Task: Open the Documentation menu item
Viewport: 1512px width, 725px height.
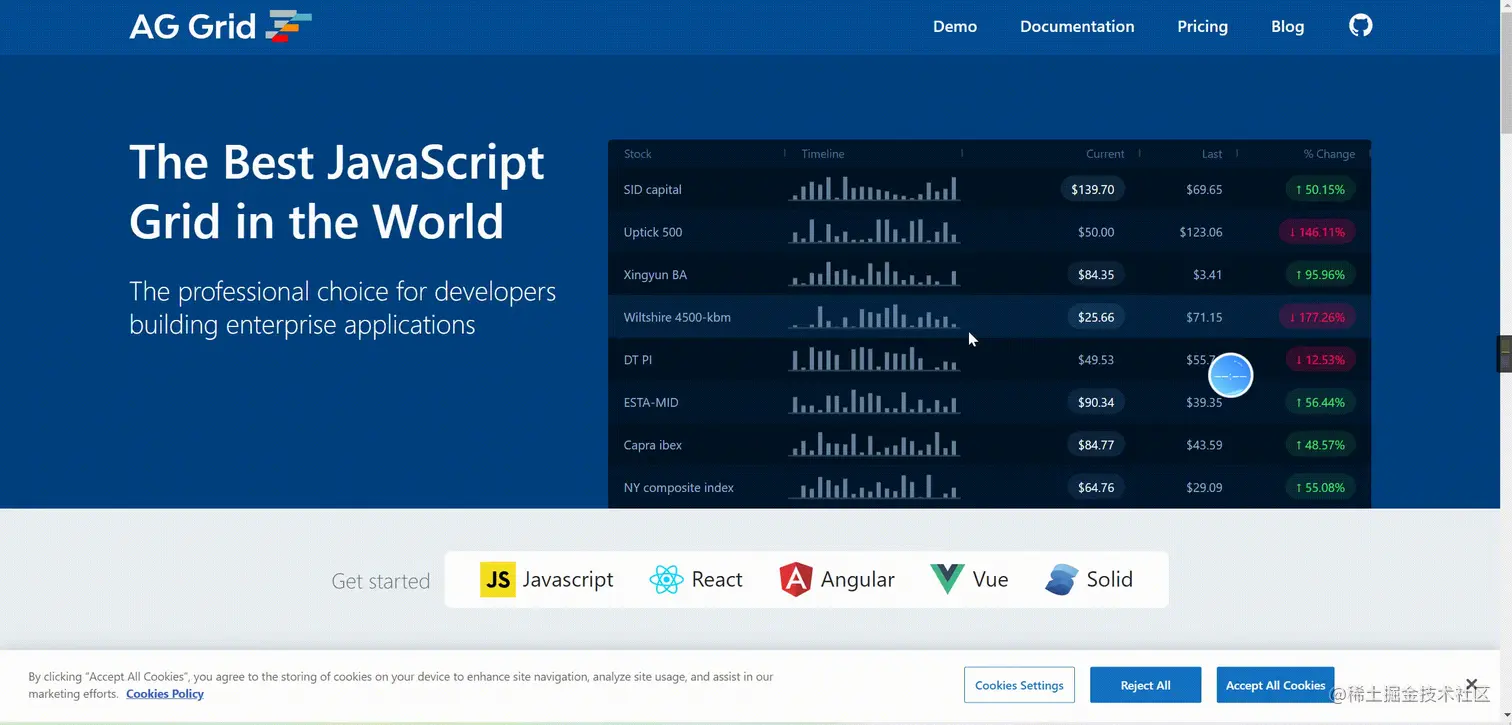Action: coord(1077,27)
